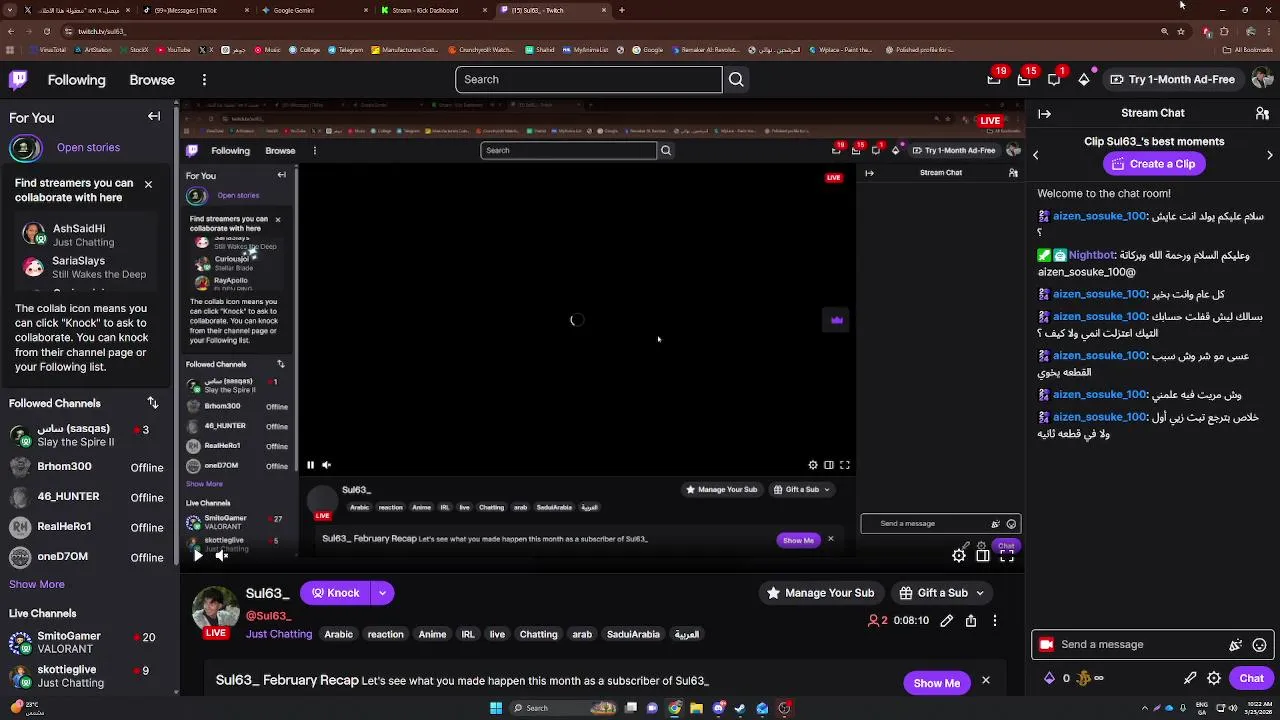1280x720 pixels.
Task: Click Try 1-Month Ad-Free button
Action: pos(1172,79)
